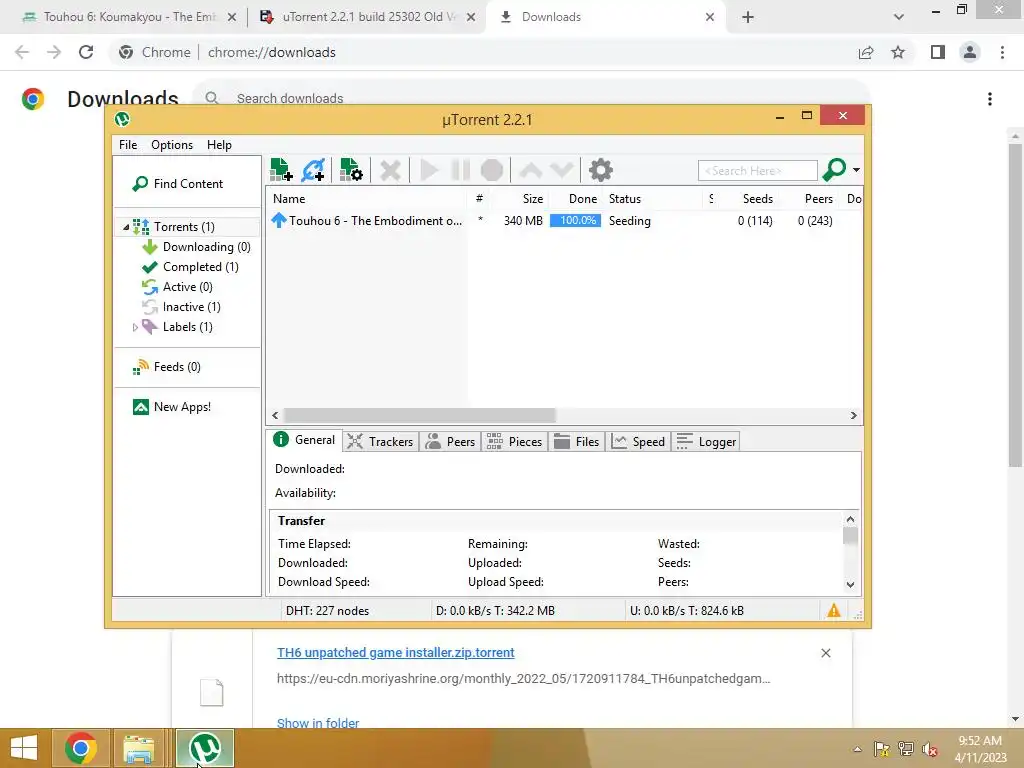Click the torrent list right scroll arrow
Viewport: 1024px width, 768px height.
tap(854, 415)
